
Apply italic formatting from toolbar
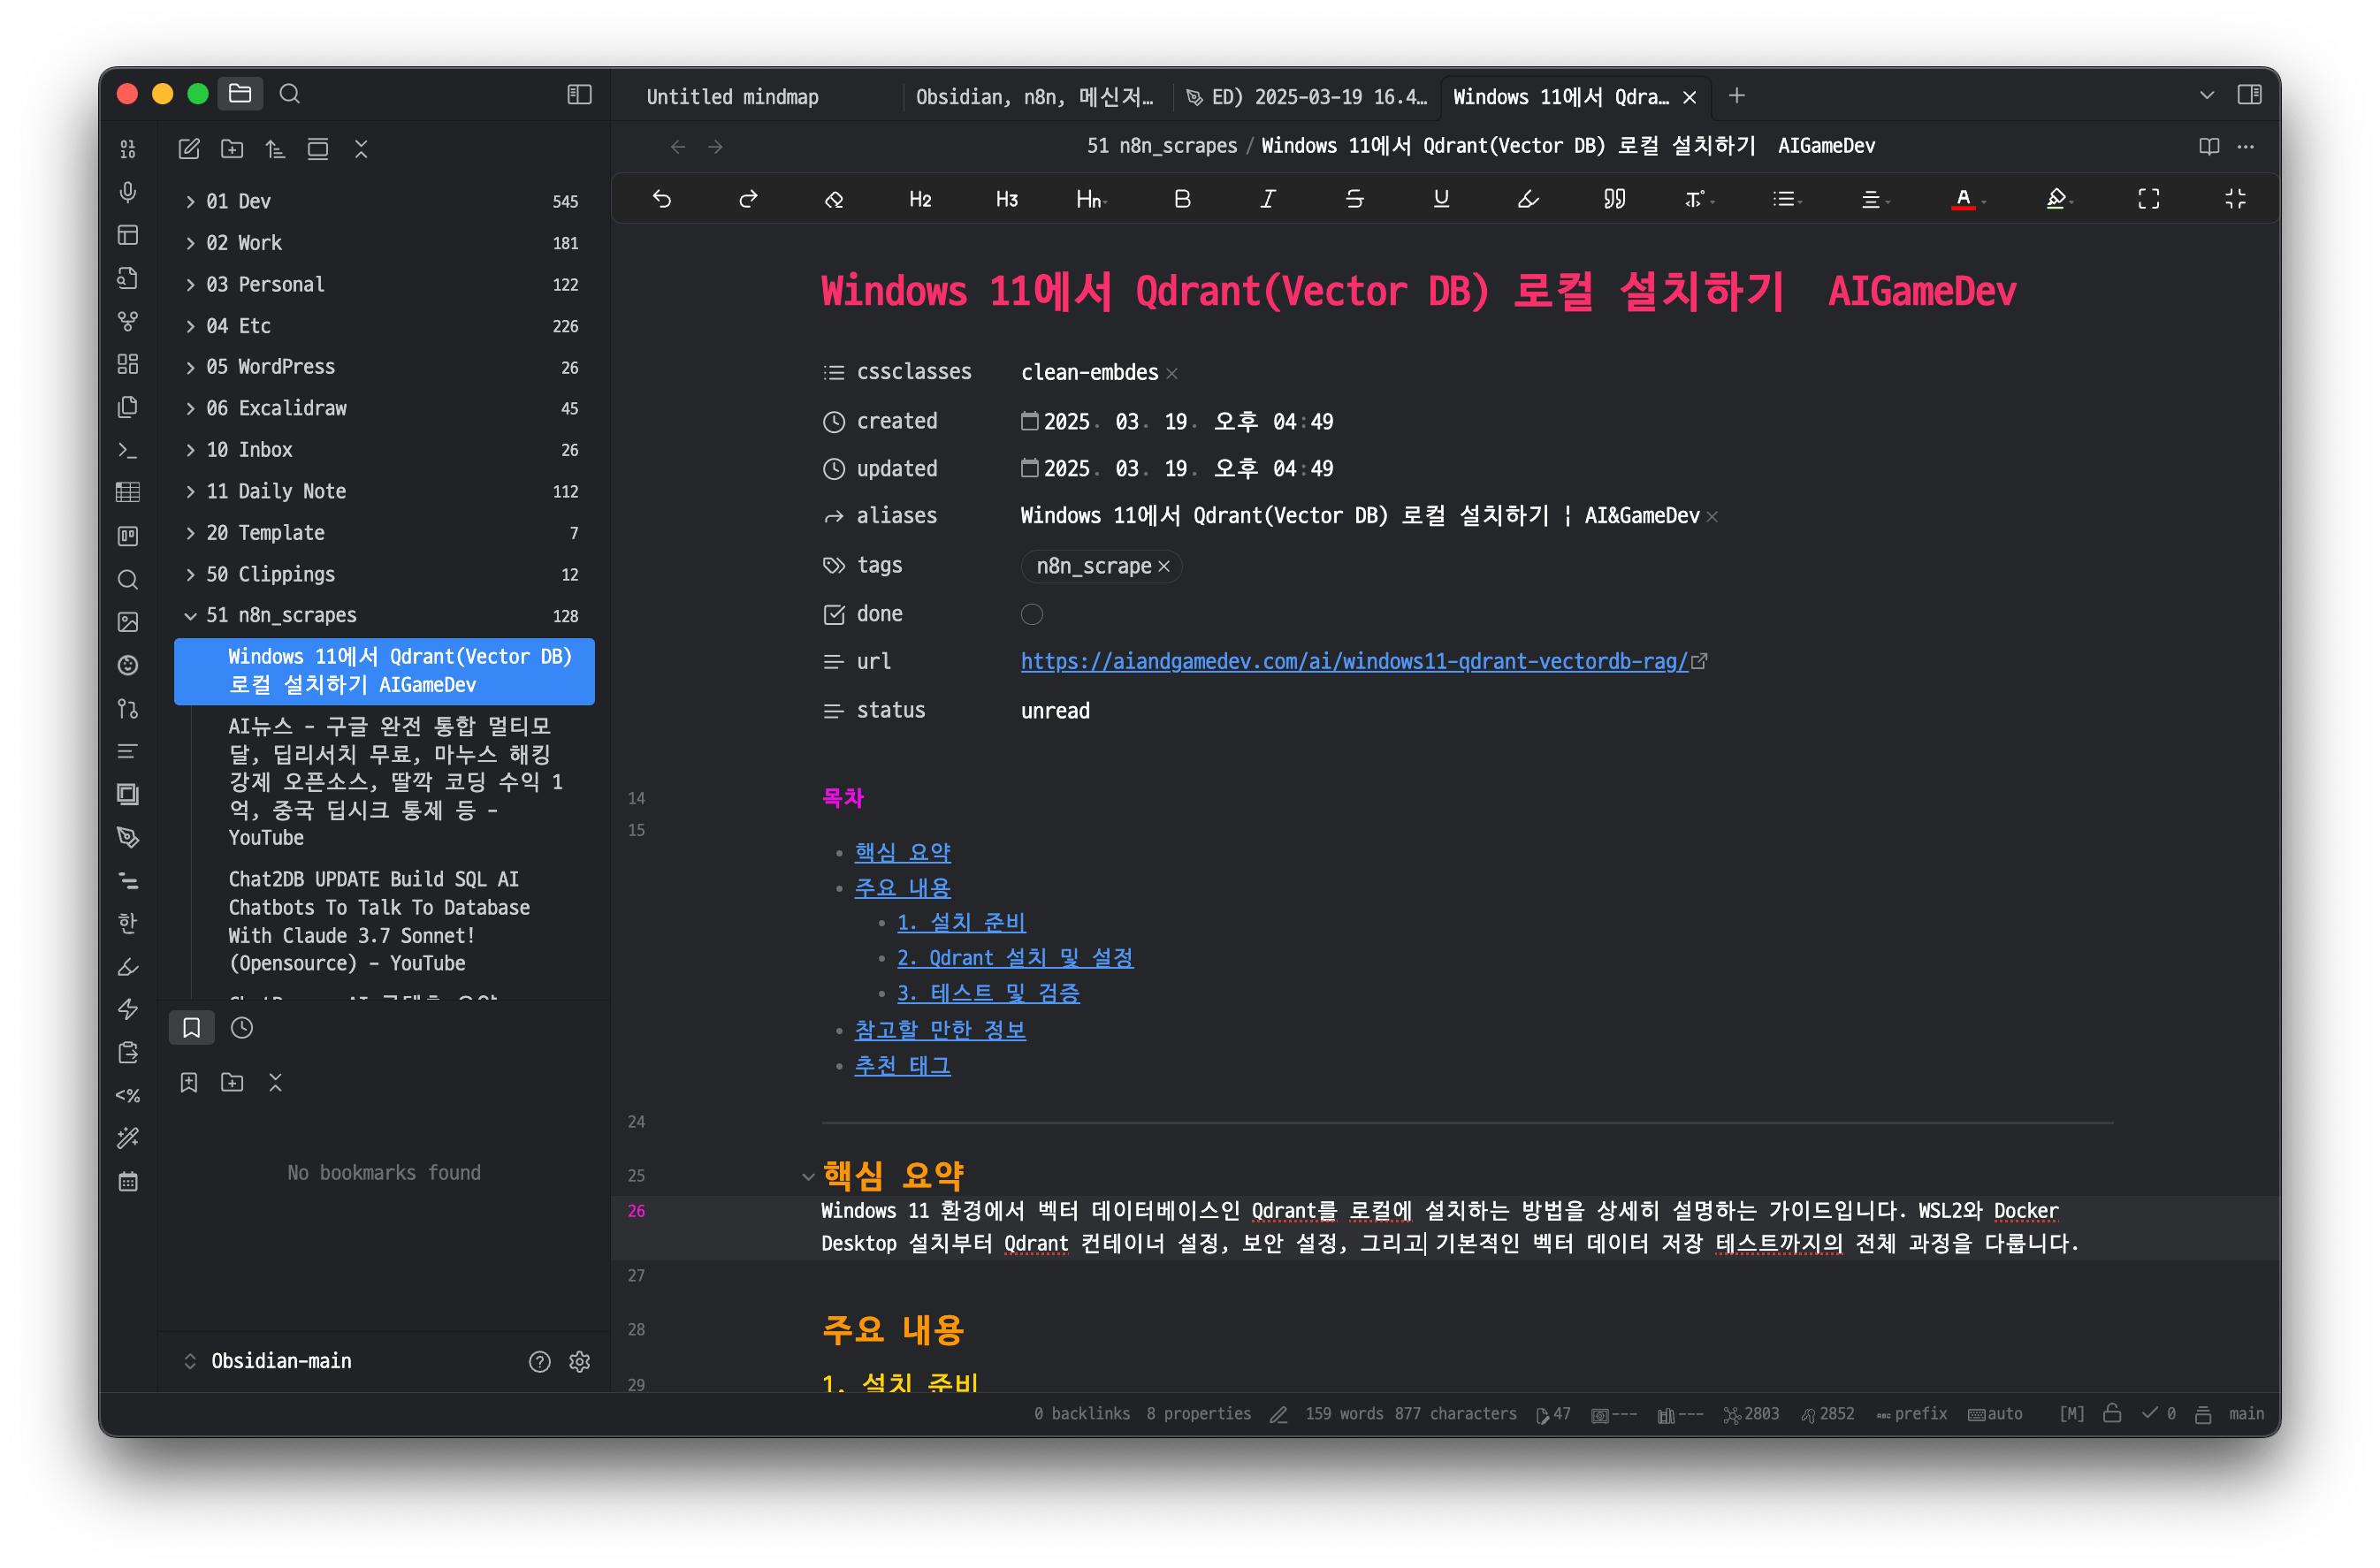pyautogui.click(x=1268, y=199)
